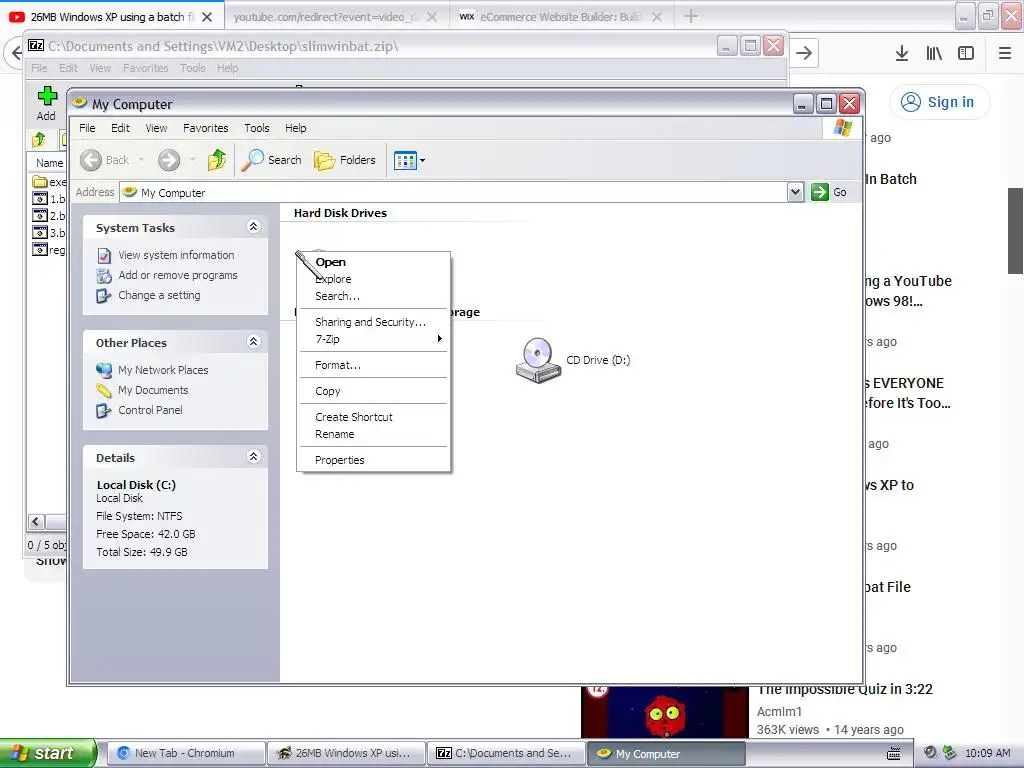The height and width of the screenshot is (768, 1024).
Task: Click View system information link
Action: (x=176, y=255)
